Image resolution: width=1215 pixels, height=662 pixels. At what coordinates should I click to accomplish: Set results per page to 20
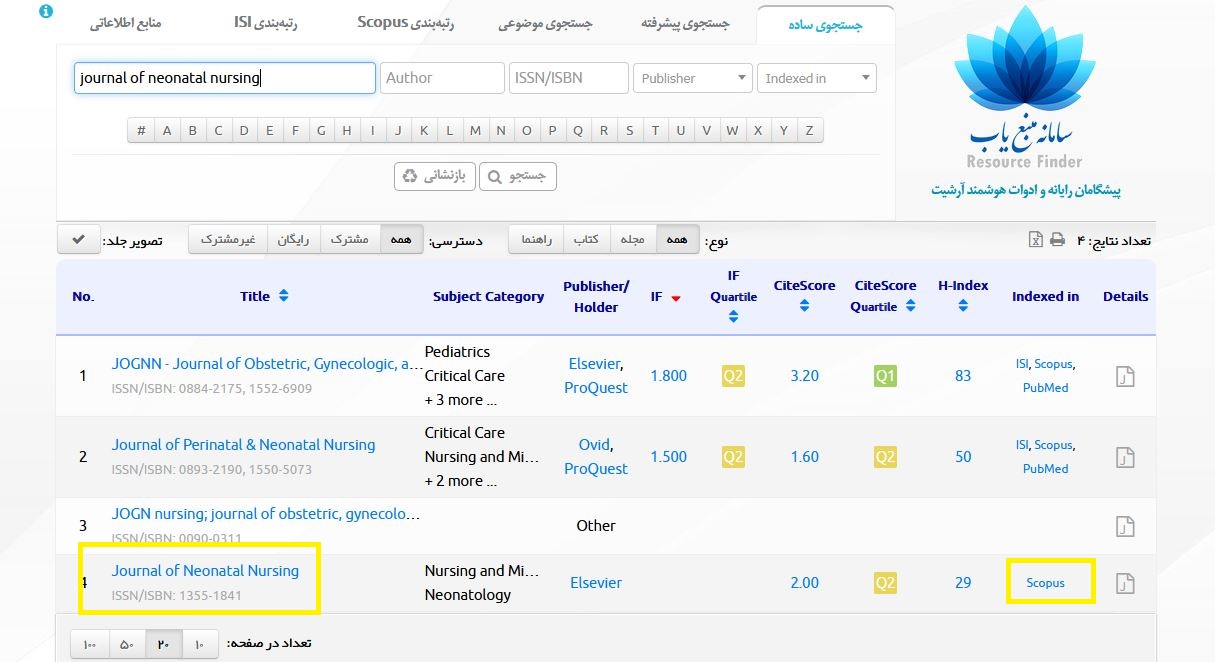pos(163,644)
